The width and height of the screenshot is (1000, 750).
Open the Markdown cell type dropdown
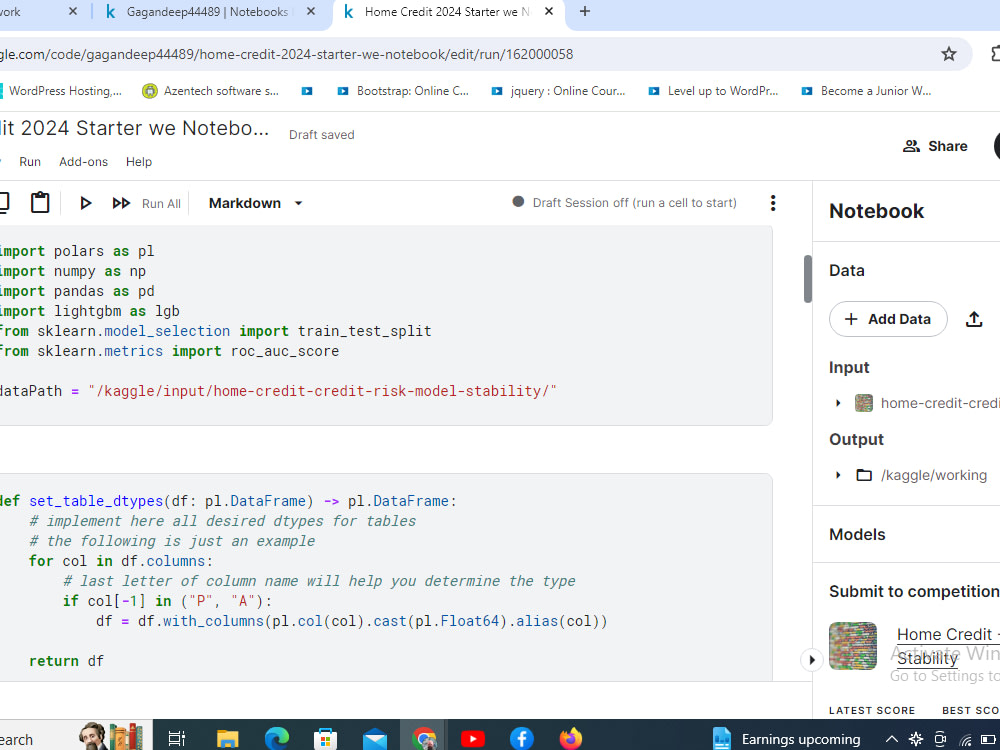[x=255, y=203]
